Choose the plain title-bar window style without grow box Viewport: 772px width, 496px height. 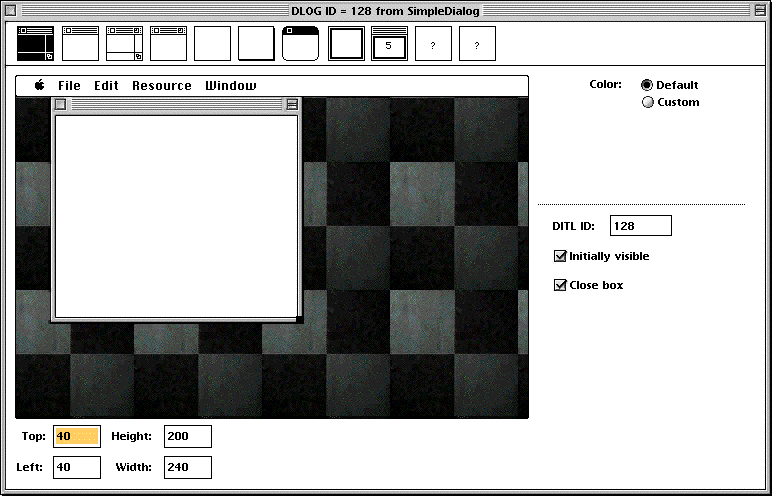click(80, 44)
